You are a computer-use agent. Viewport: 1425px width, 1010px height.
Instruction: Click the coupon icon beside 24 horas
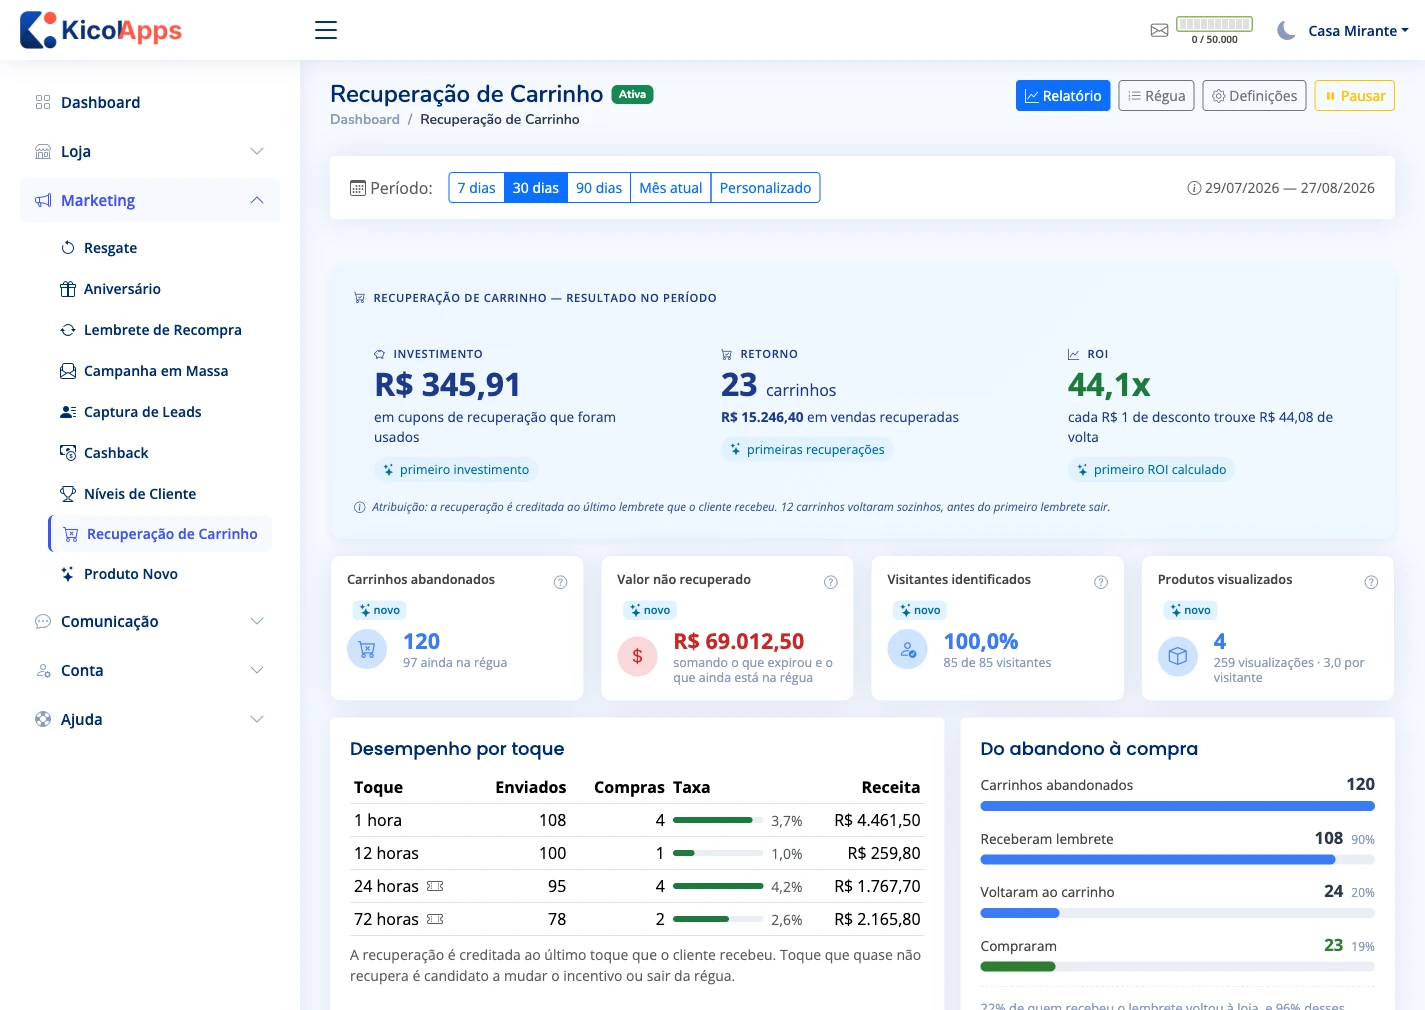pyautogui.click(x=435, y=886)
